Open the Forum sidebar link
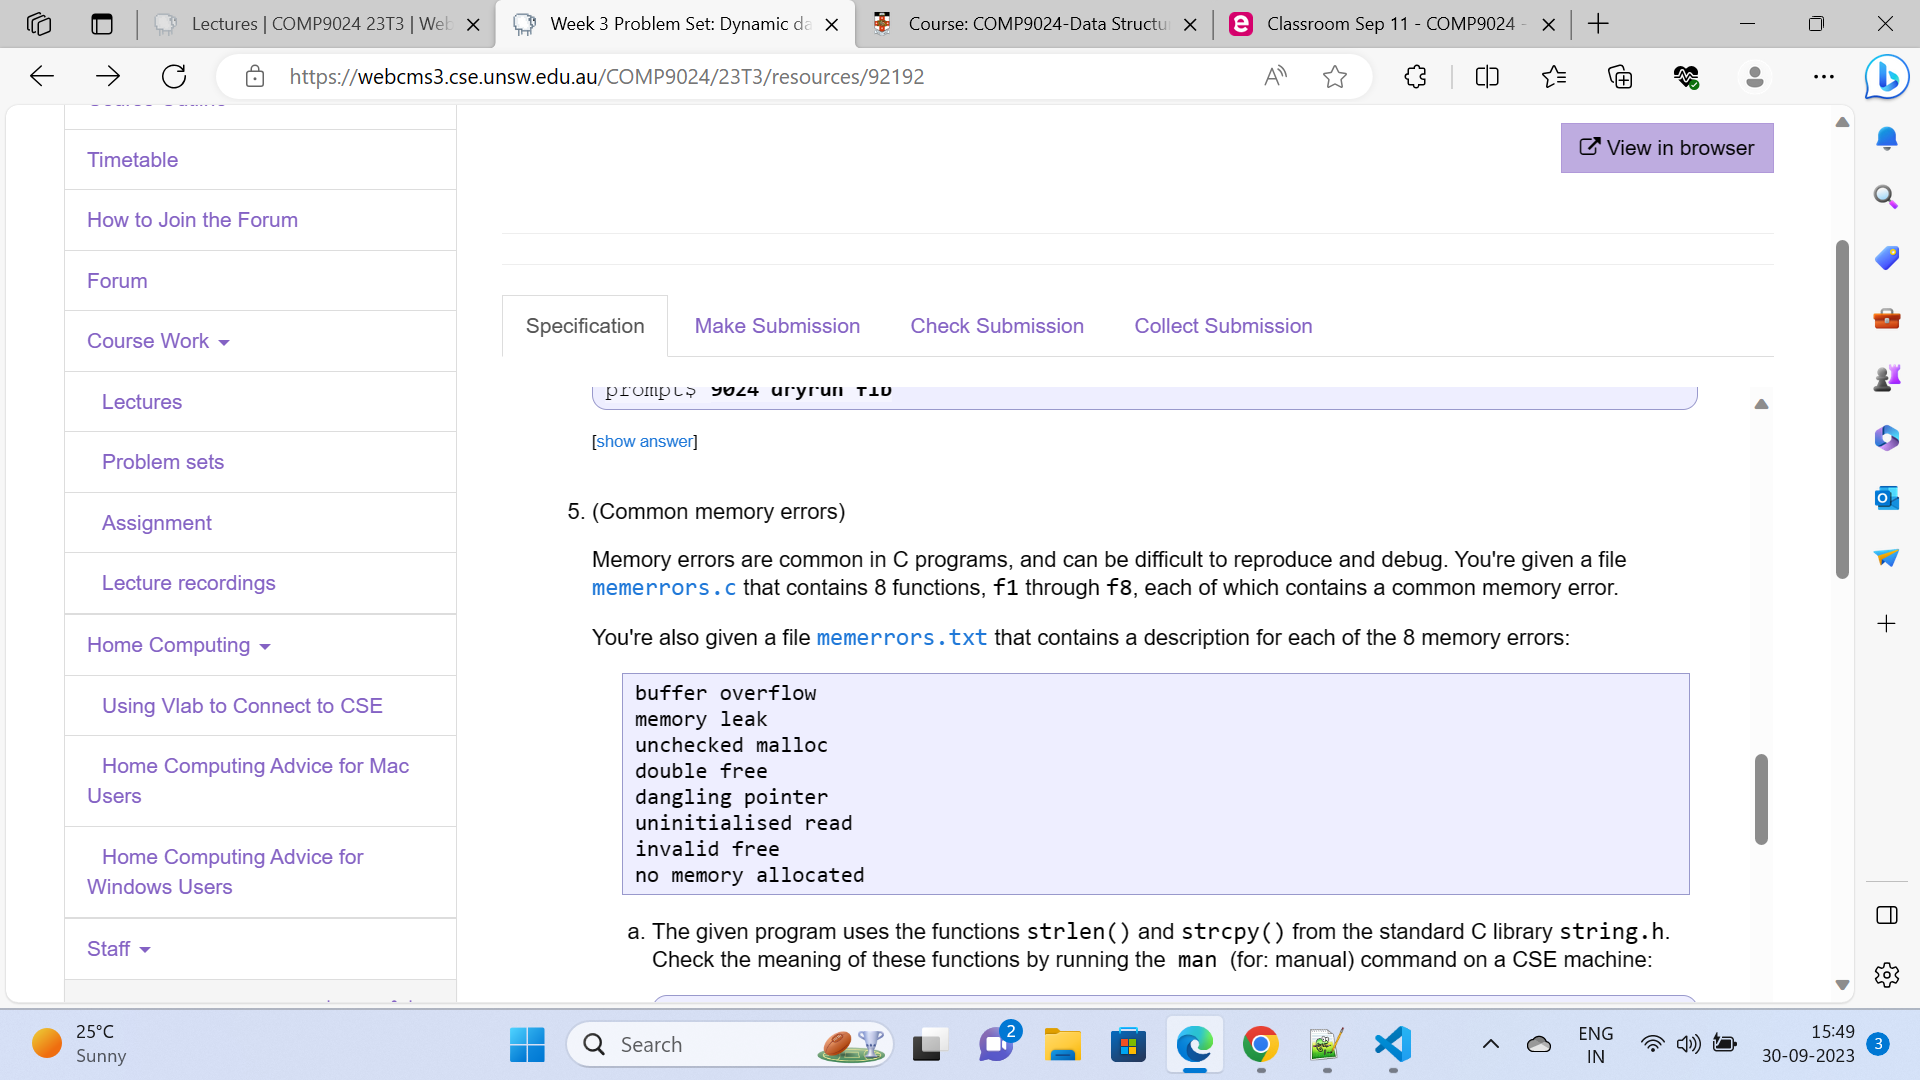The height and width of the screenshot is (1080, 1920). coord(117,281)
